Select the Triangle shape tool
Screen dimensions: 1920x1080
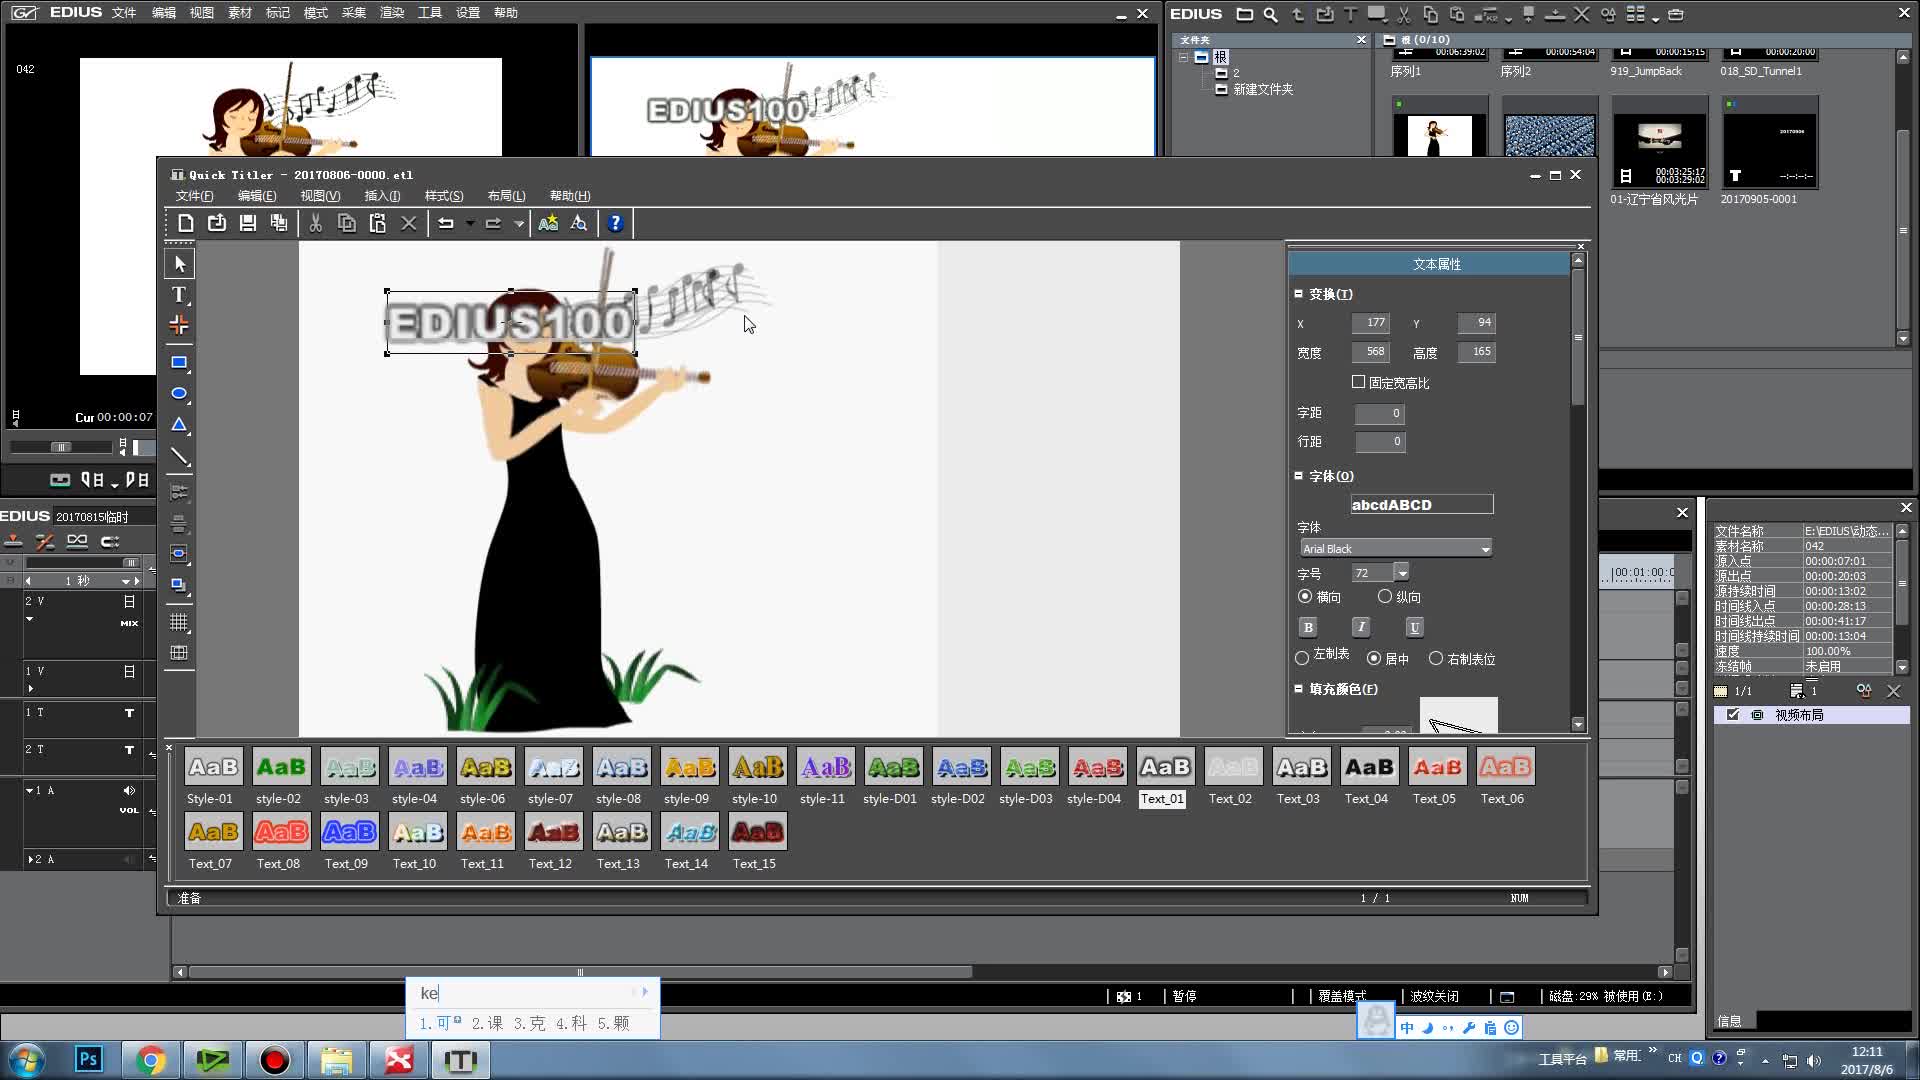click(x=179, y=424)
